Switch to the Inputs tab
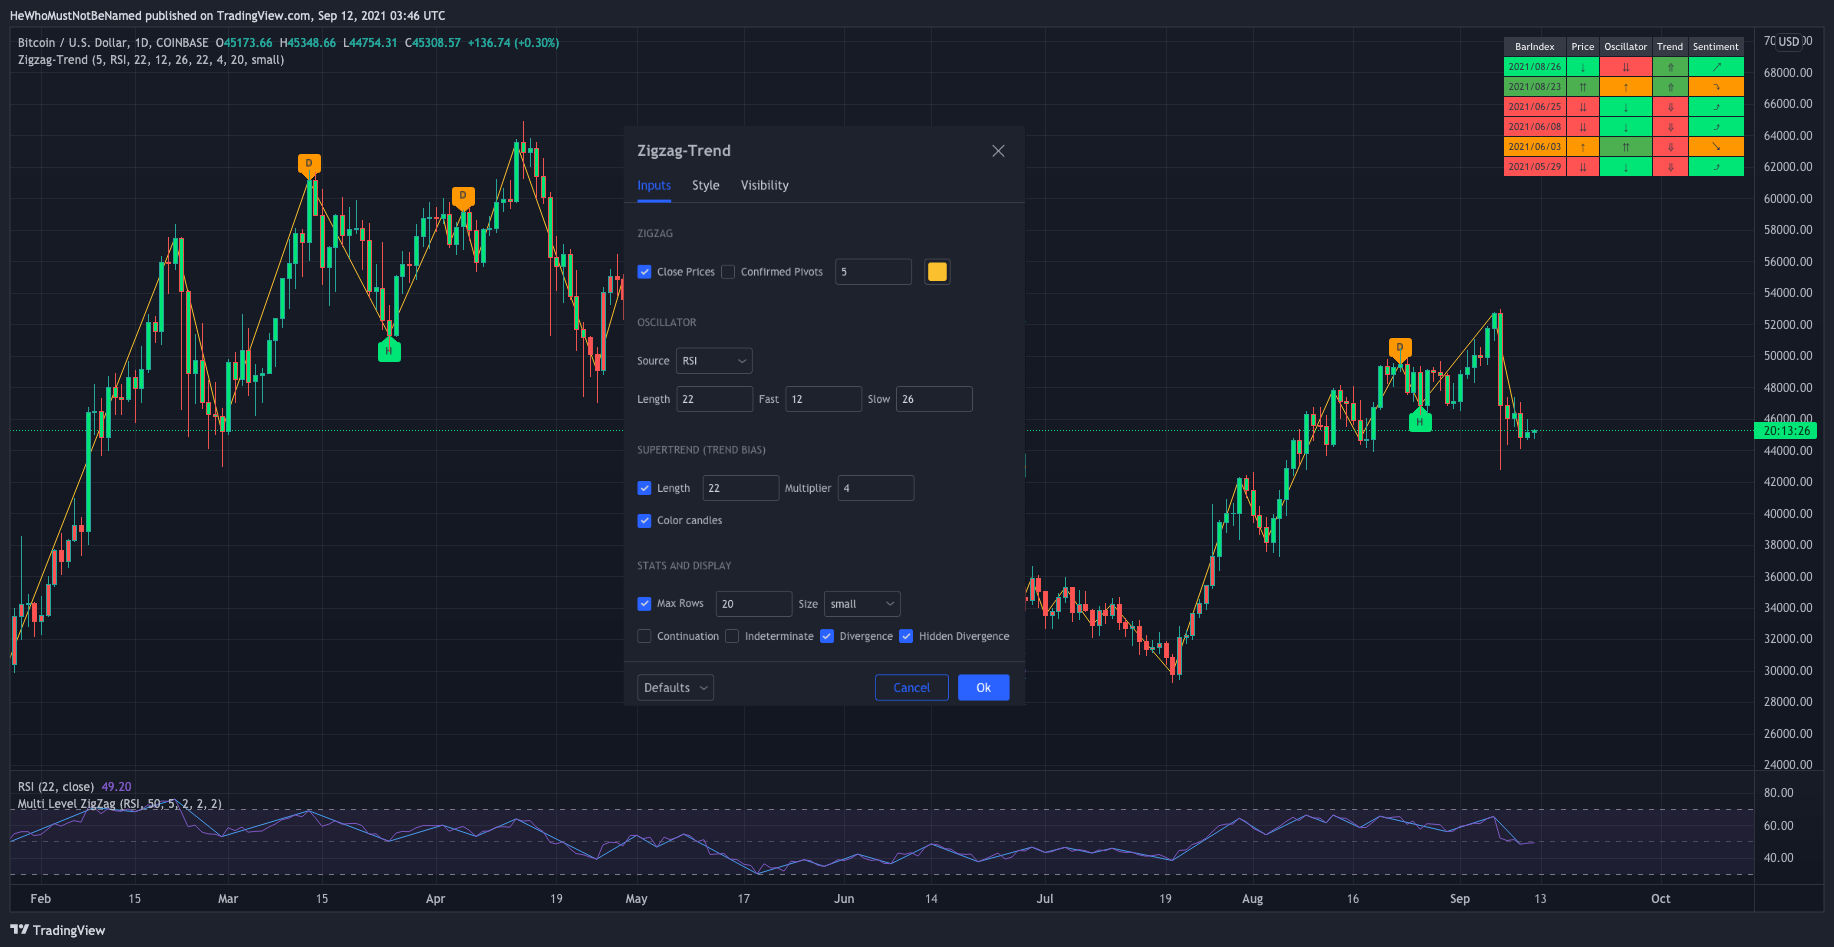The height and width of the screenshot is (947, 1834). point(654,186)
